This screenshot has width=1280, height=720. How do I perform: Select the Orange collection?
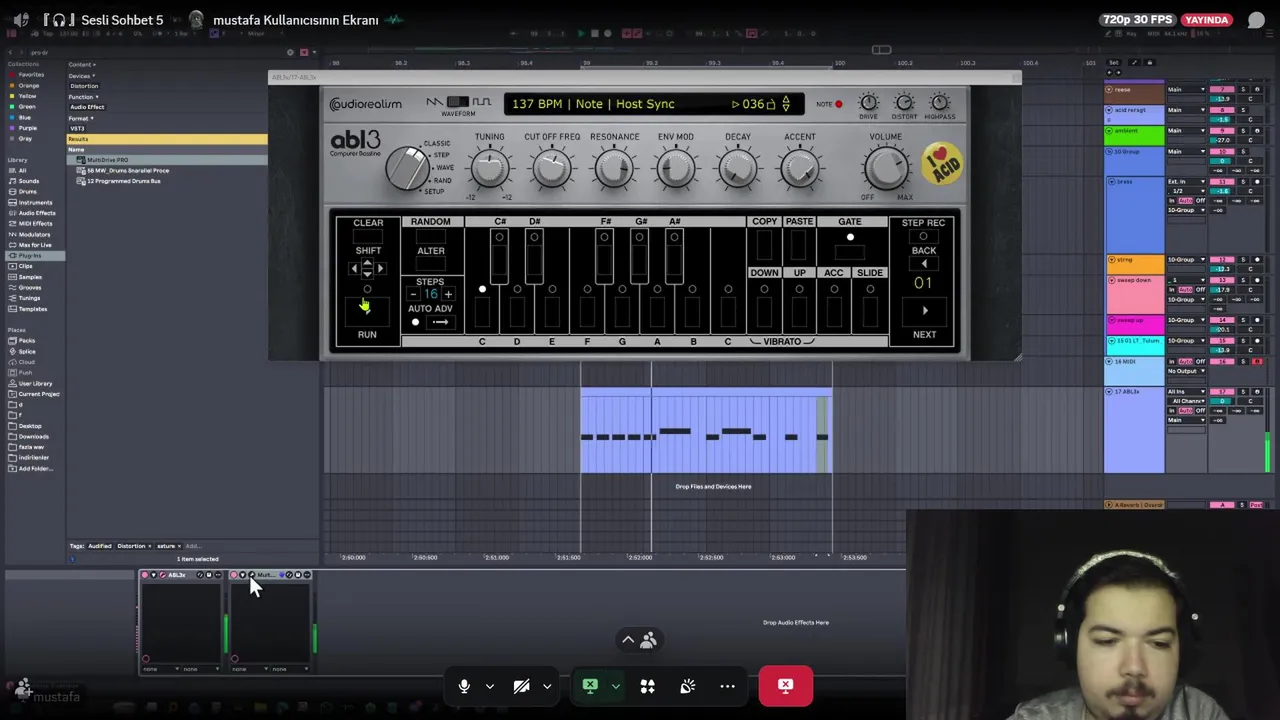[29, 85]
